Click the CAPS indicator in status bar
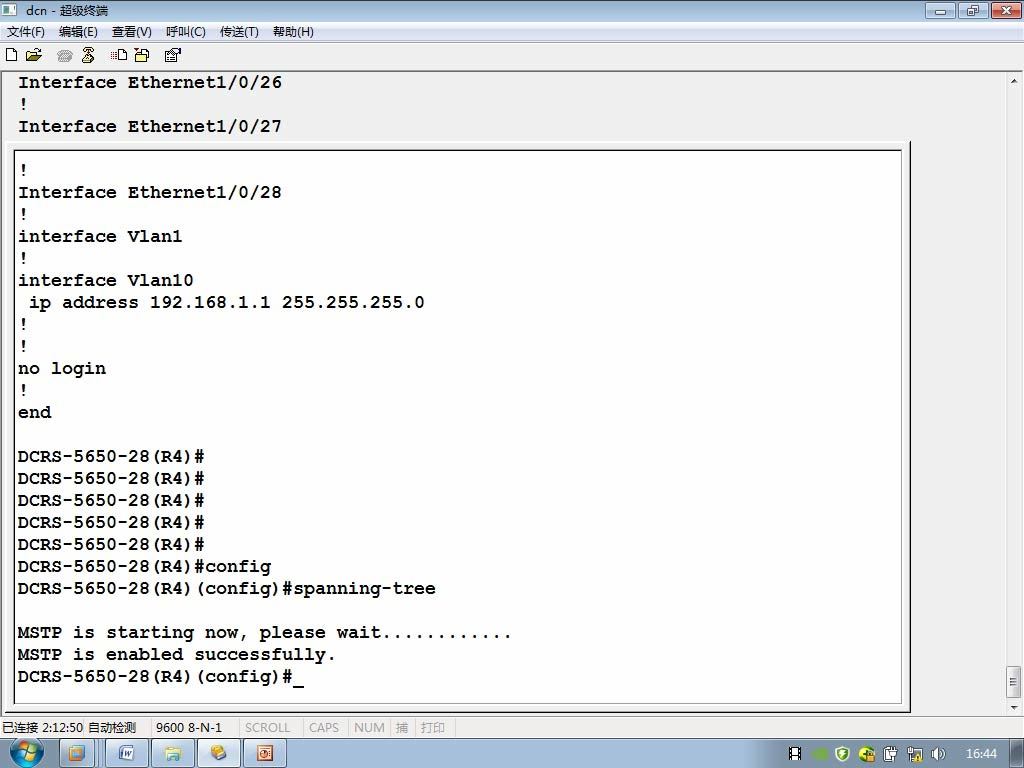This screenshot has height=768, width=1024. click(324, 728)
